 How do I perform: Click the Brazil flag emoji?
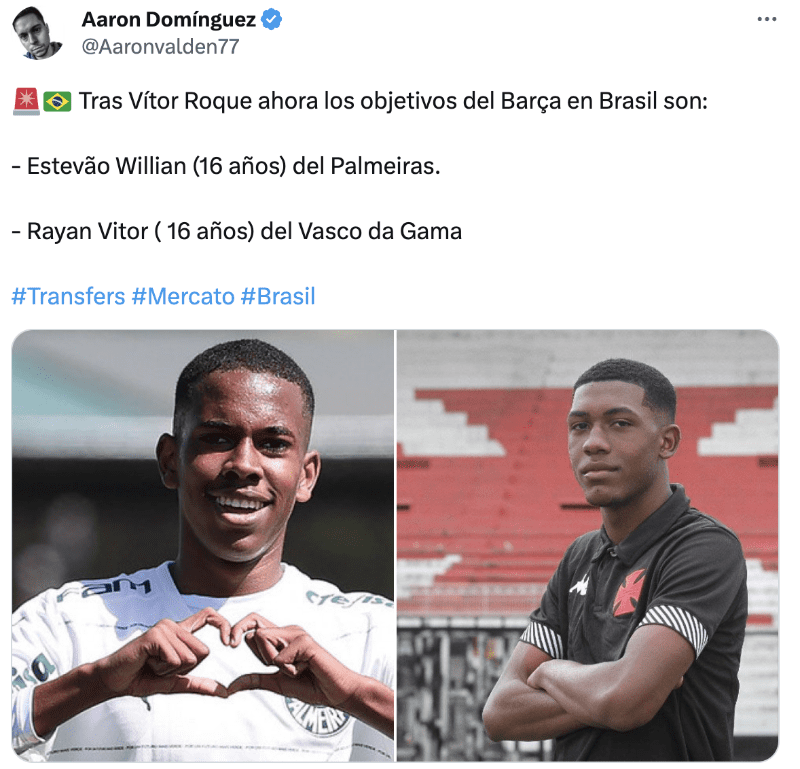click(x=57, y=101)
